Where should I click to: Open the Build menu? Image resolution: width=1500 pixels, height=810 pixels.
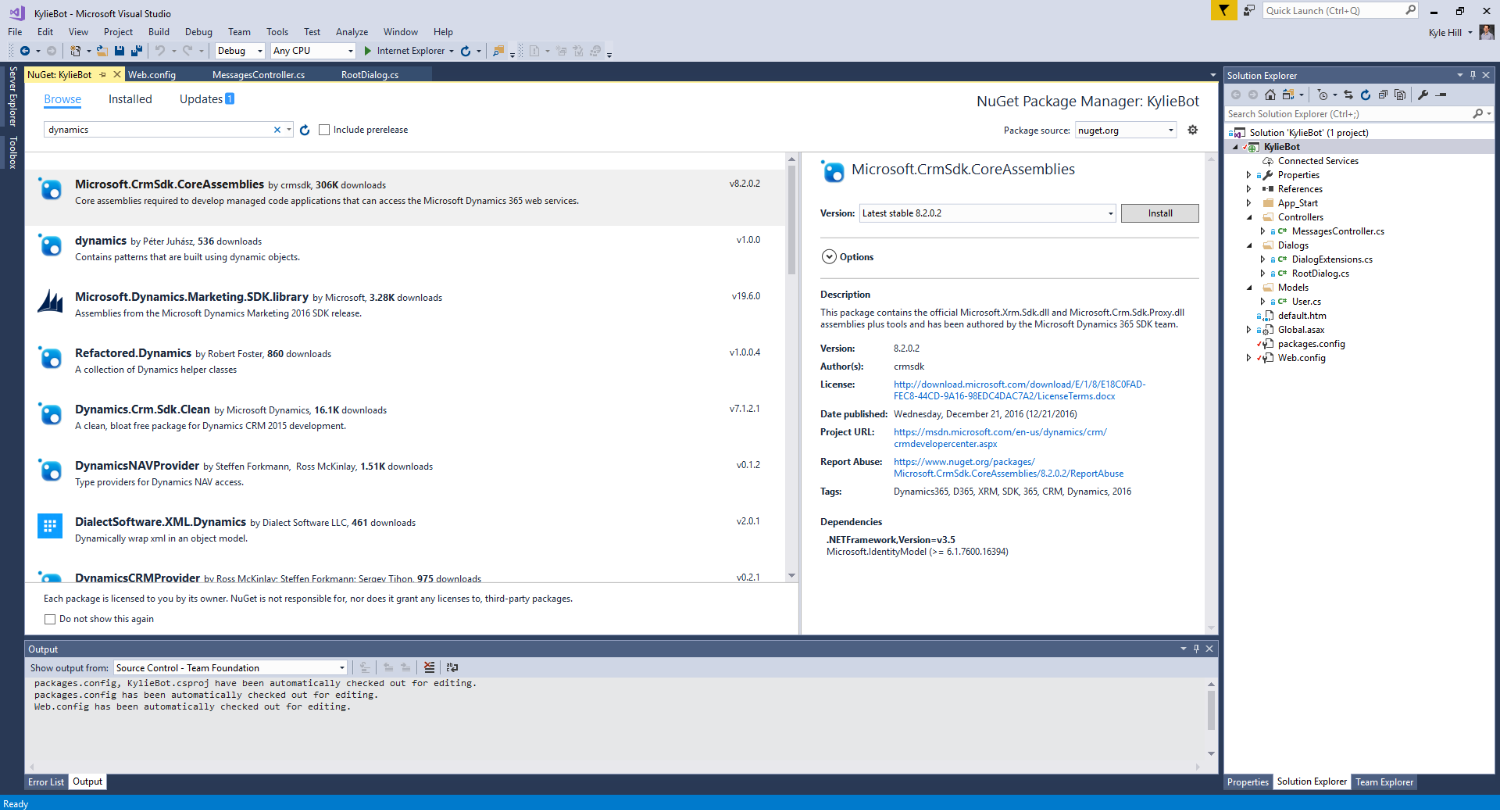pos(158,32)
